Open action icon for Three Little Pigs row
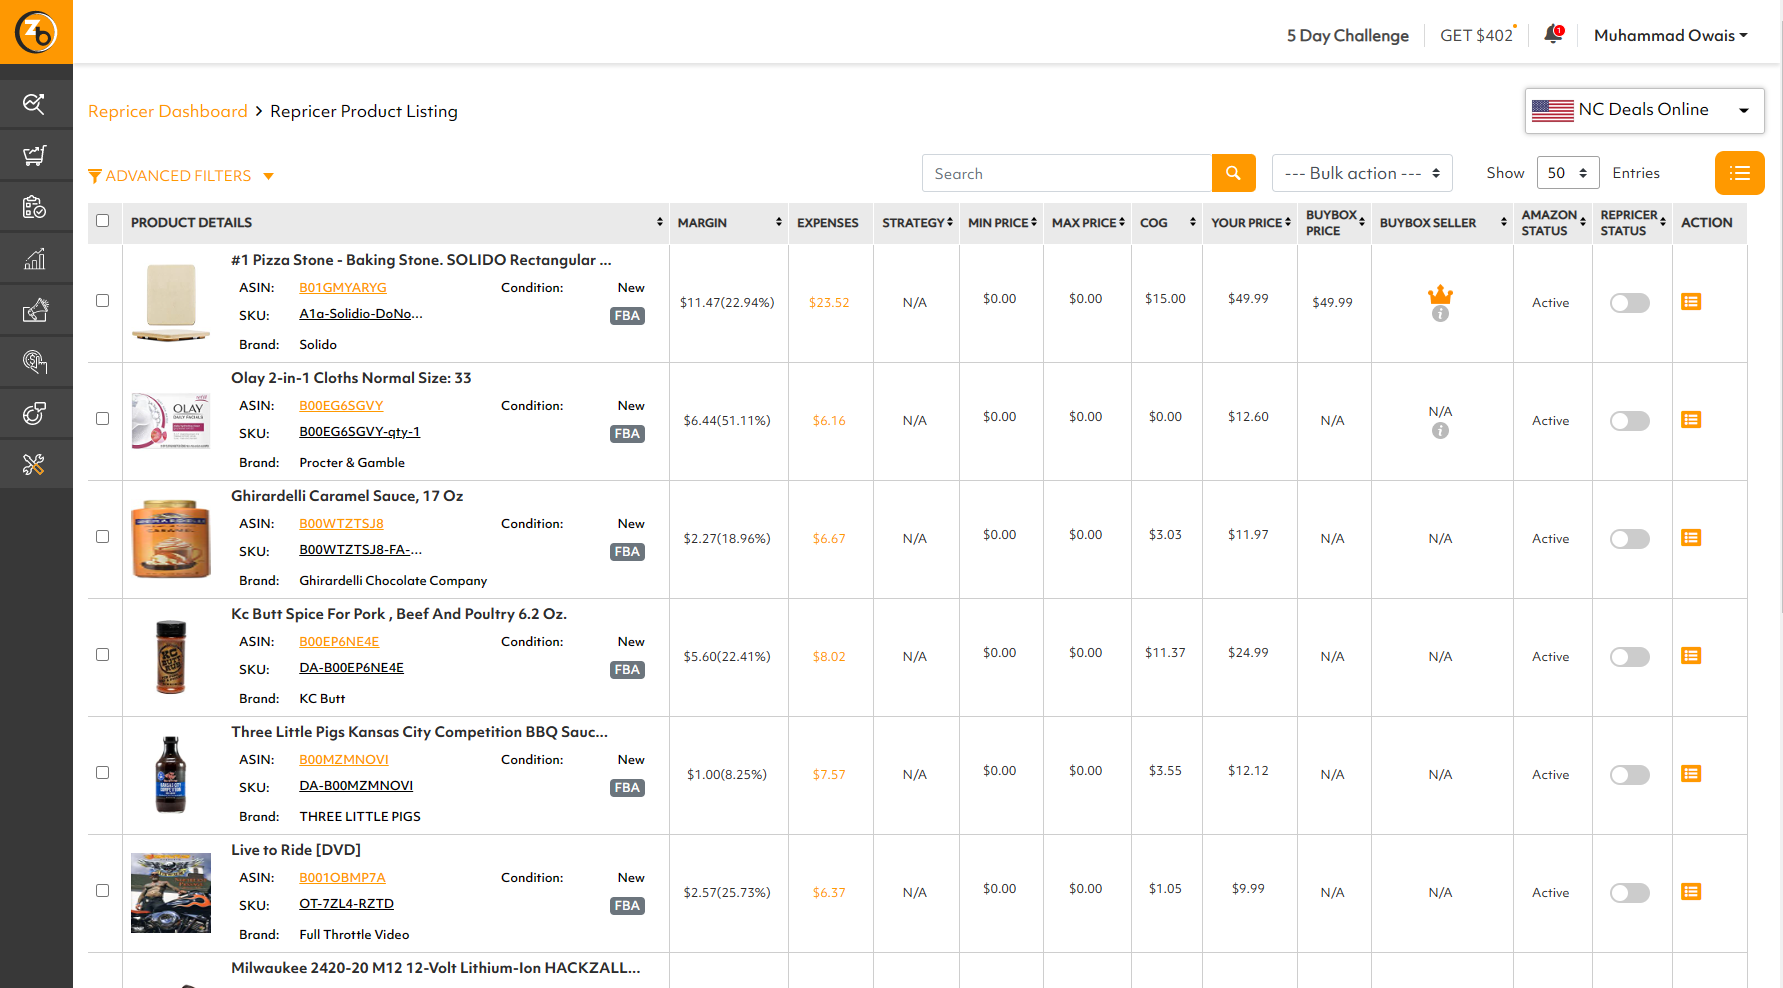Viewport: 1783px width, 988px height. click(1691, 774)
